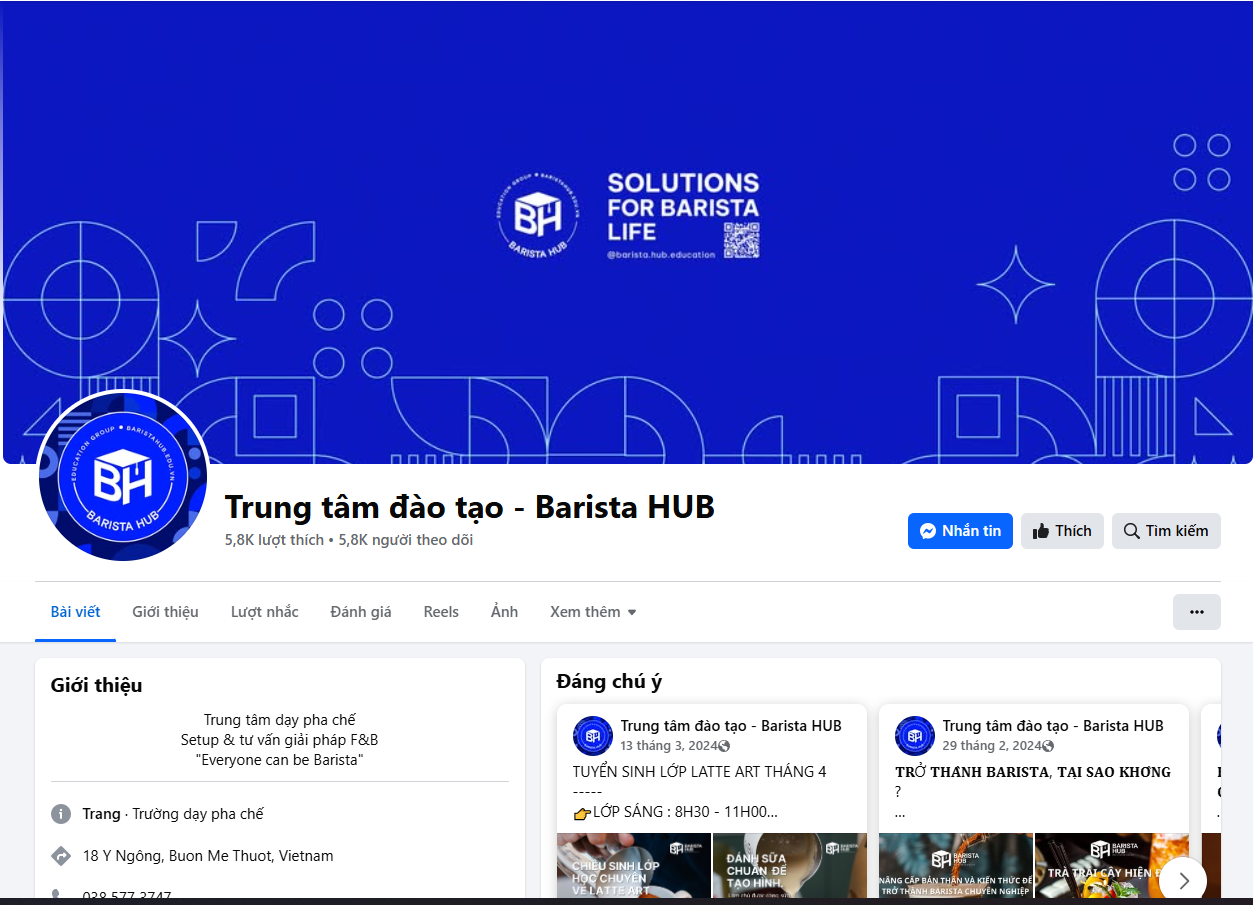Open the Chiêu sinh lớp latte art thumbnail
Viewport: 1253px width, 905px height.
[x=634, y=865]
